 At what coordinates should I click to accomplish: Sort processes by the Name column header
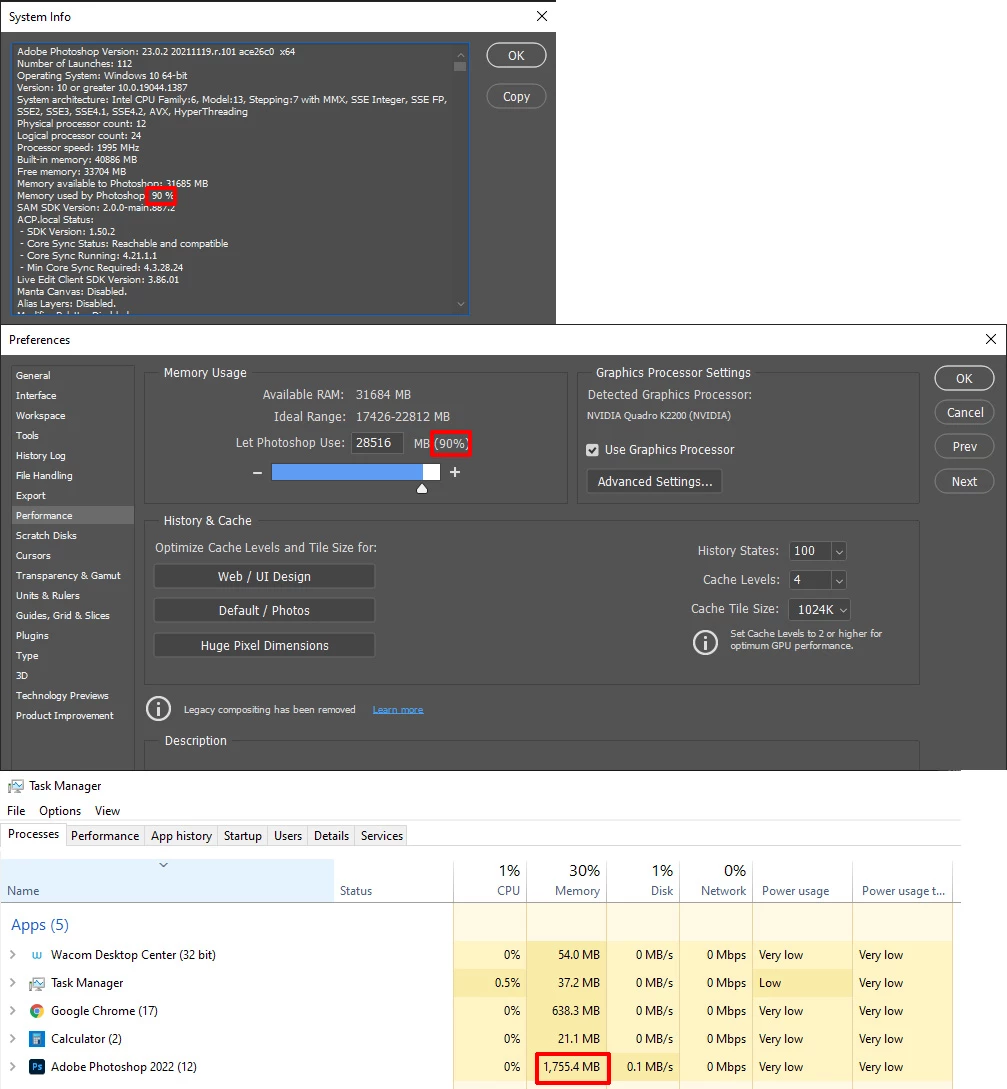(x=167, y=881)
